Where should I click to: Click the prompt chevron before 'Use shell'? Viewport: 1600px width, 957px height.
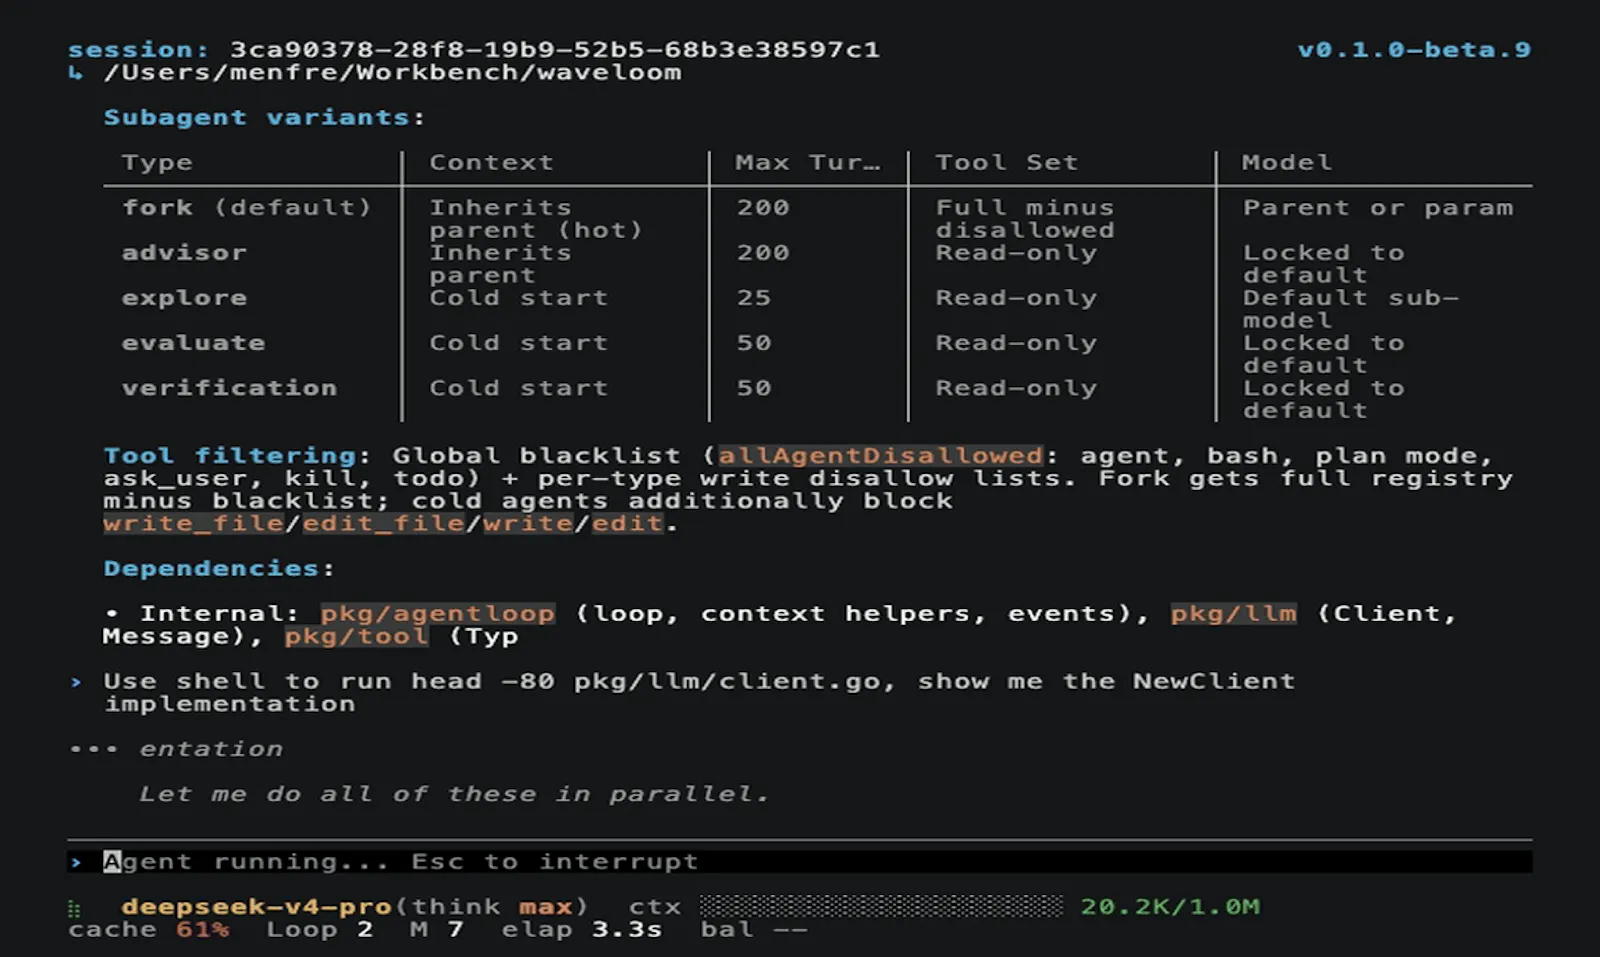(76, 681)
